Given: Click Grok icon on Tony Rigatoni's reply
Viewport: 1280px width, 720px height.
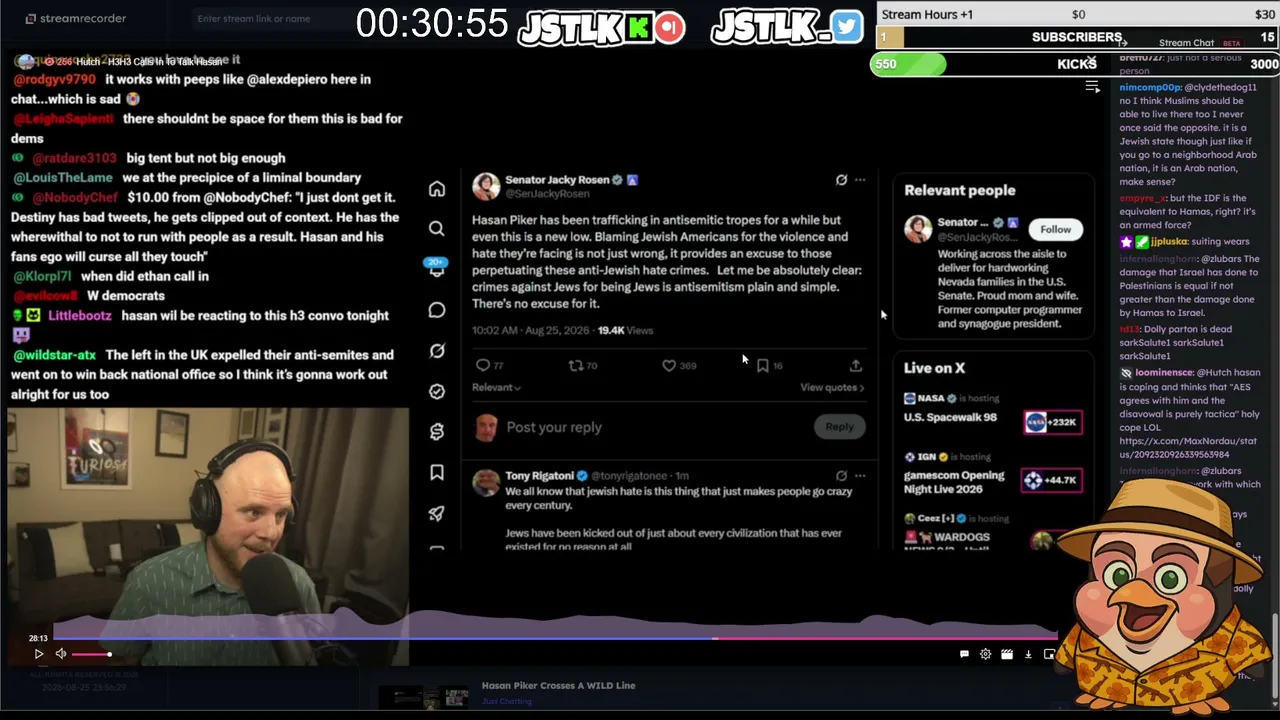Looking at the screenshot, I should [841, 476].
